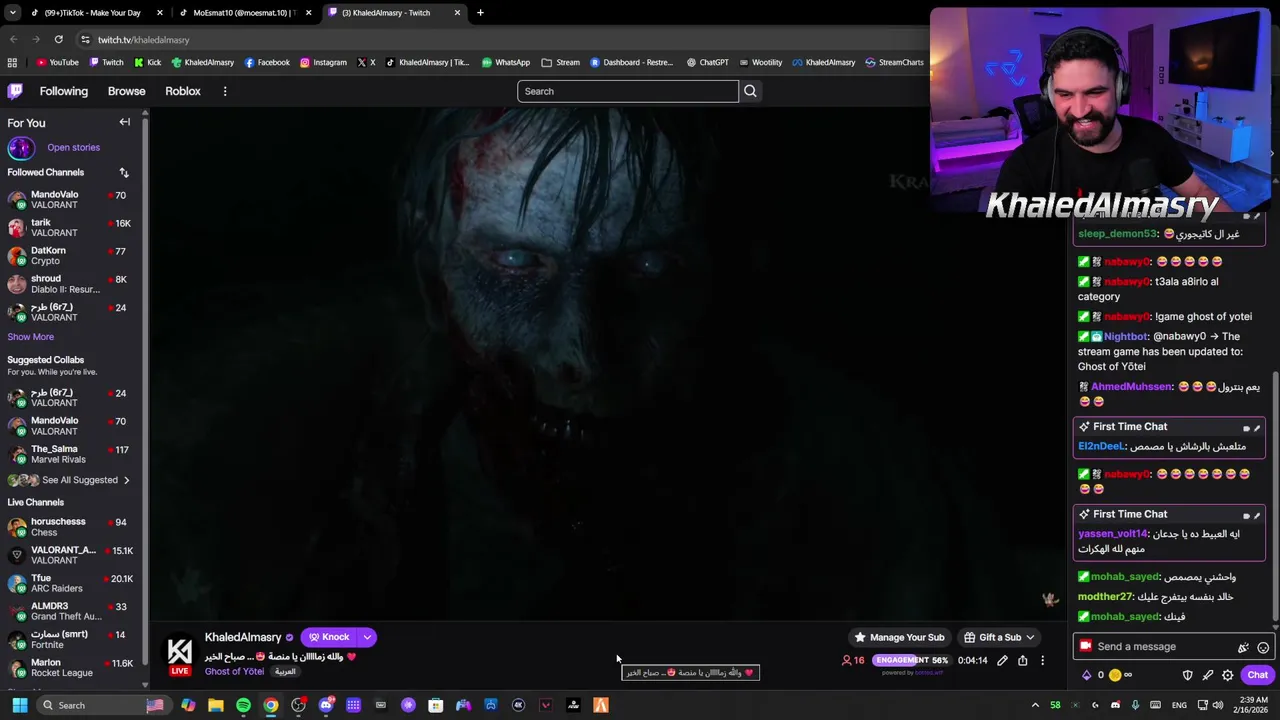Click the Windows Start button

point(19,705)
